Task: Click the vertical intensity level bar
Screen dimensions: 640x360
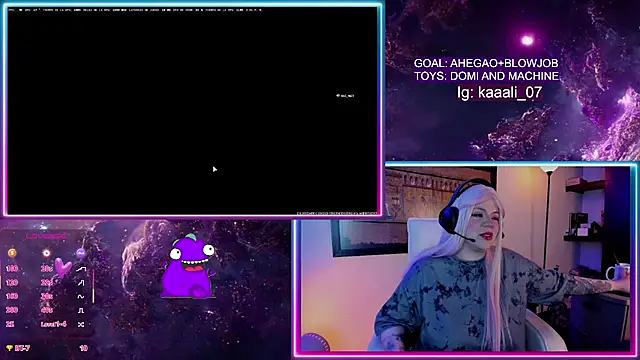Action: 93,286
